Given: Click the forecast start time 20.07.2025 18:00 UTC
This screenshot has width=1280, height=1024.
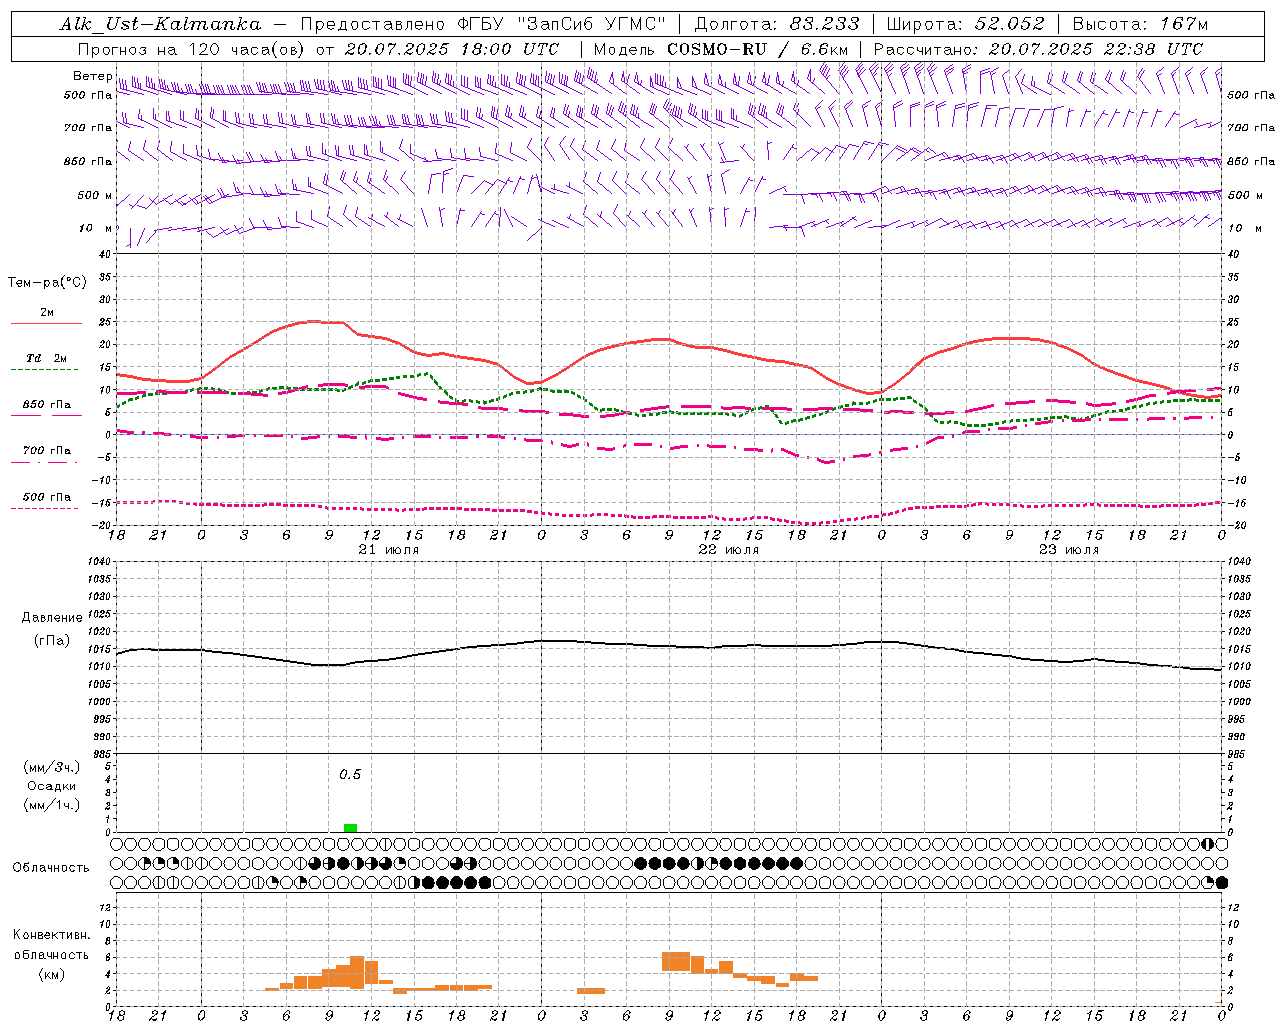Looking at the screenshot, I should (x=452, y=49).
